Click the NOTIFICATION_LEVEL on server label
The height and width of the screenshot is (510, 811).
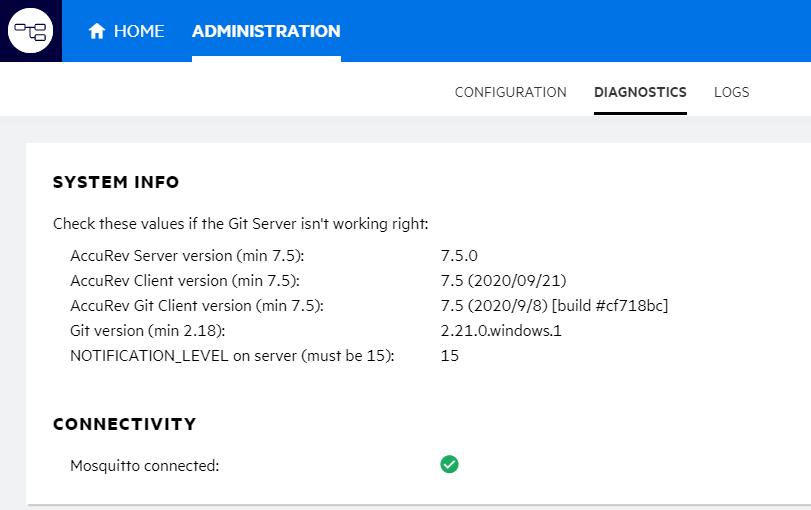pos(232,355)
